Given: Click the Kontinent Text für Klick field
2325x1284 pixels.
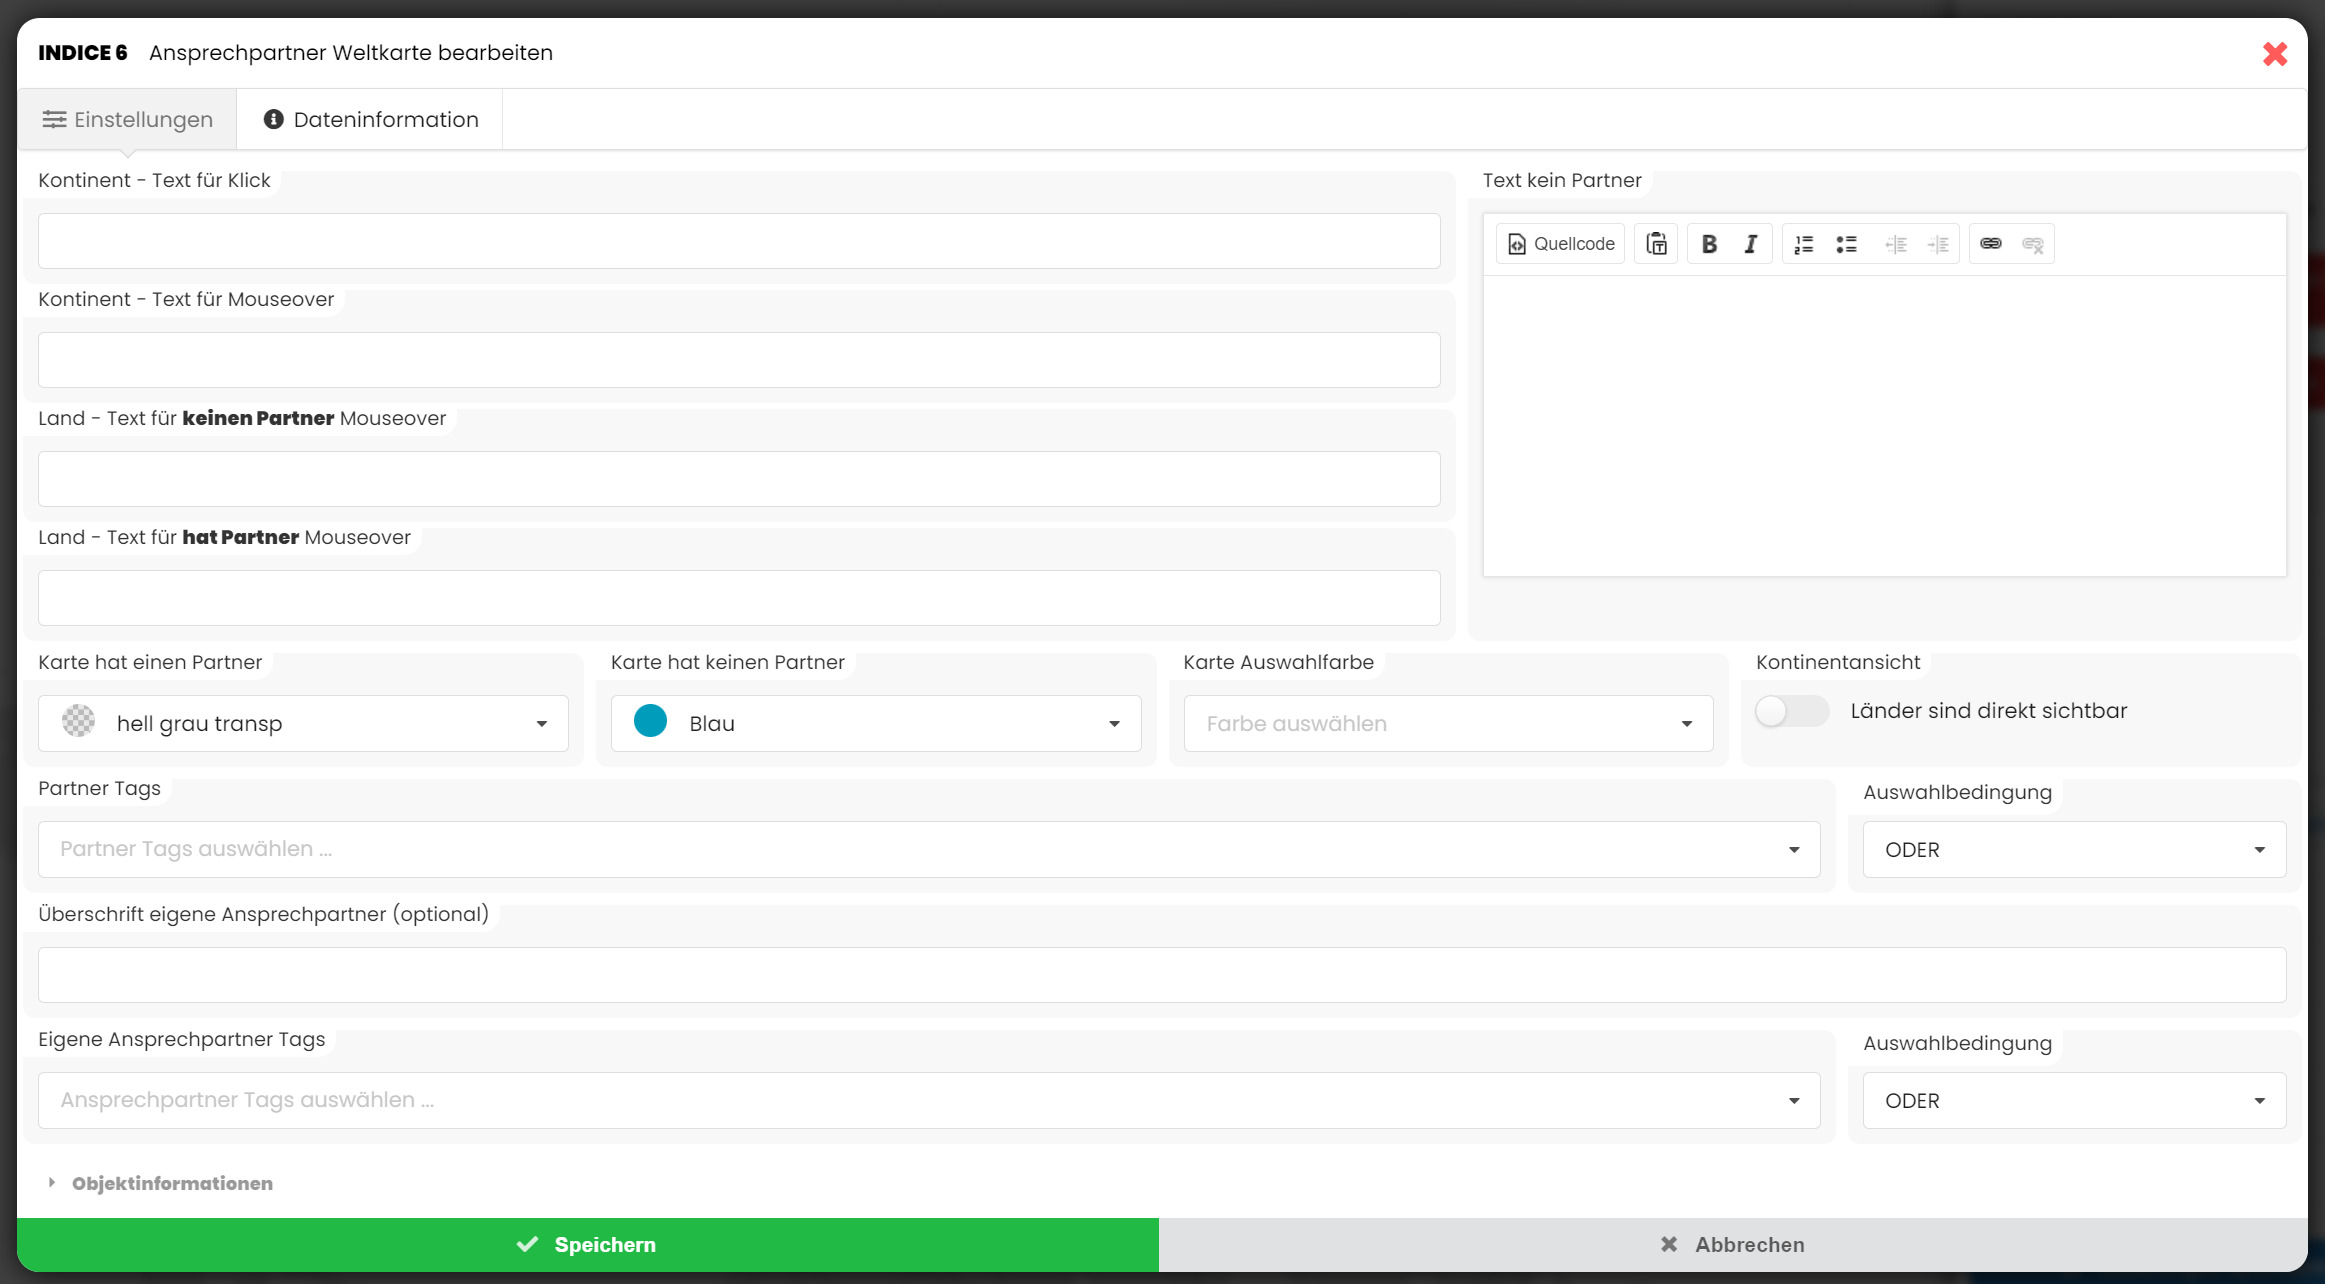Looking at the screenshot, I should [x=739, y=241].
